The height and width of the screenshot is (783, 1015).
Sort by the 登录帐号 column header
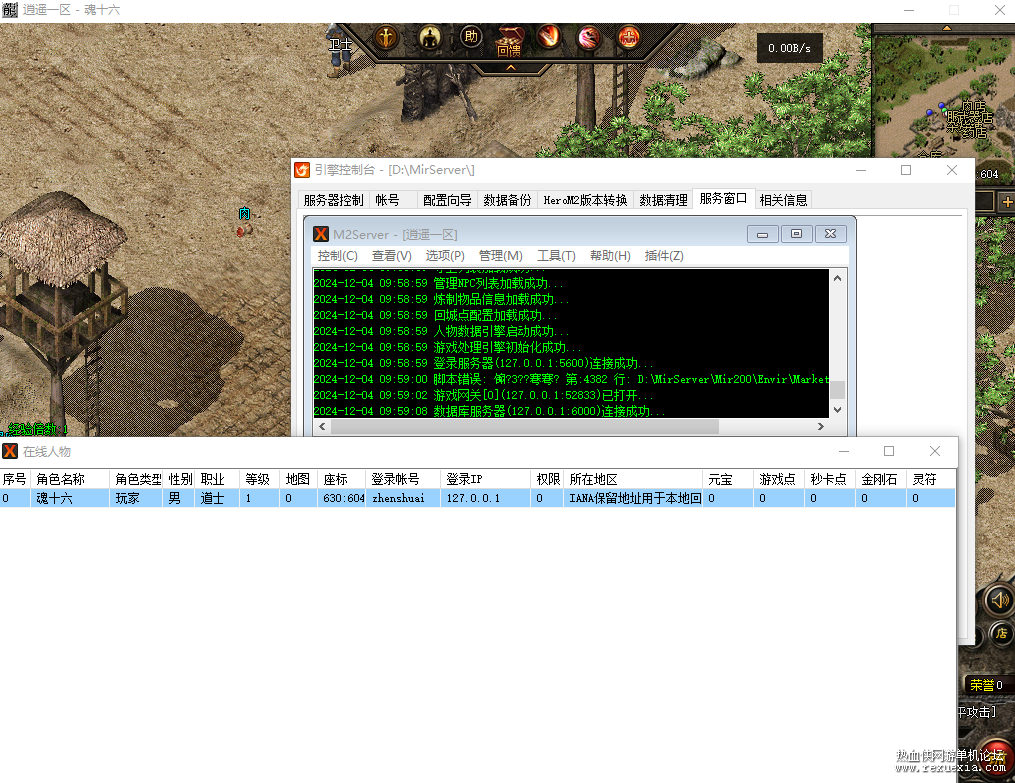(x=403, y=479)
